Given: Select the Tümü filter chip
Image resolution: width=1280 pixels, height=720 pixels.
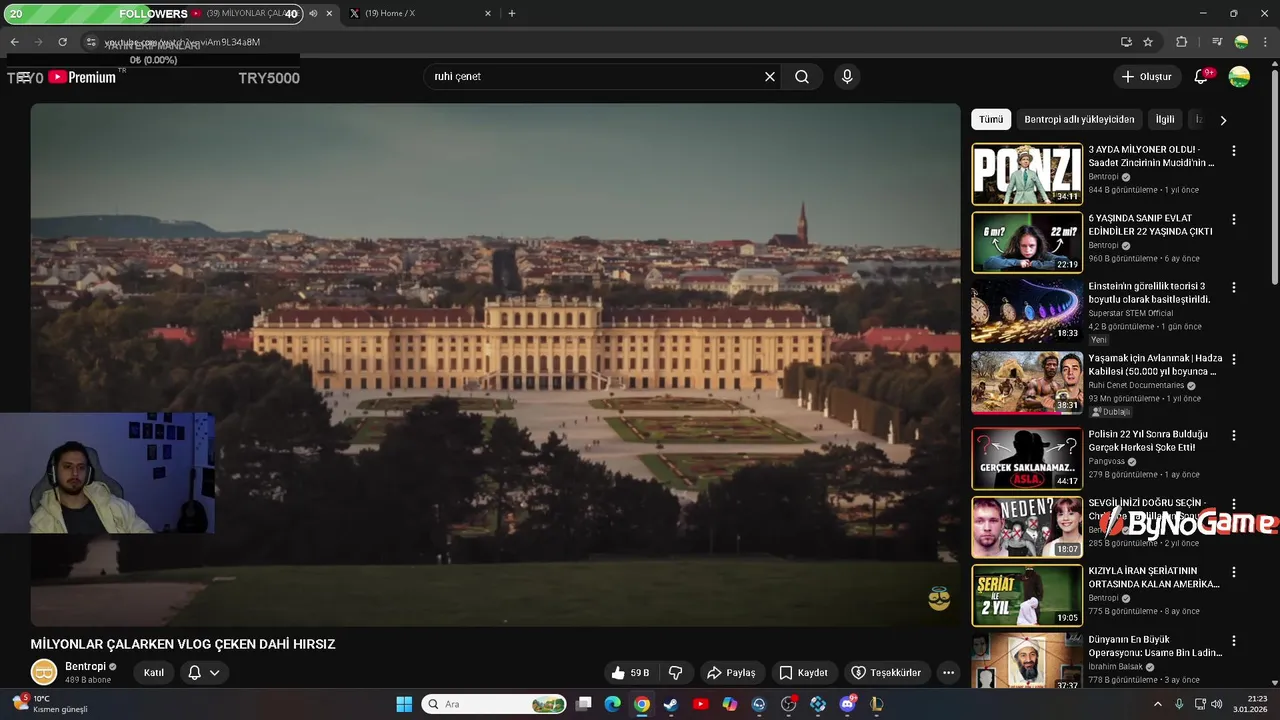Looking at the screenshot, I should click(991, 119).
